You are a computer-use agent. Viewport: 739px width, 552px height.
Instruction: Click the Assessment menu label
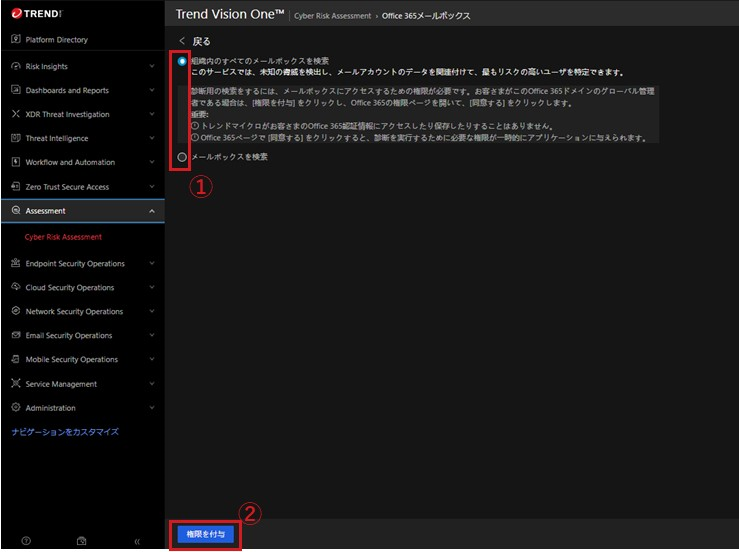coord(46,211)
